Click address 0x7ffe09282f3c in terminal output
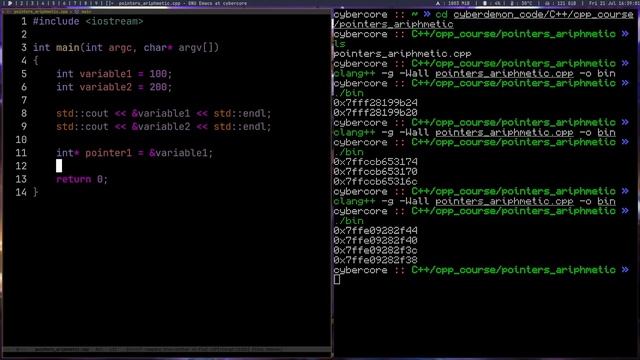The width and height of the screenshot is (640, 360). pos(376,250)
